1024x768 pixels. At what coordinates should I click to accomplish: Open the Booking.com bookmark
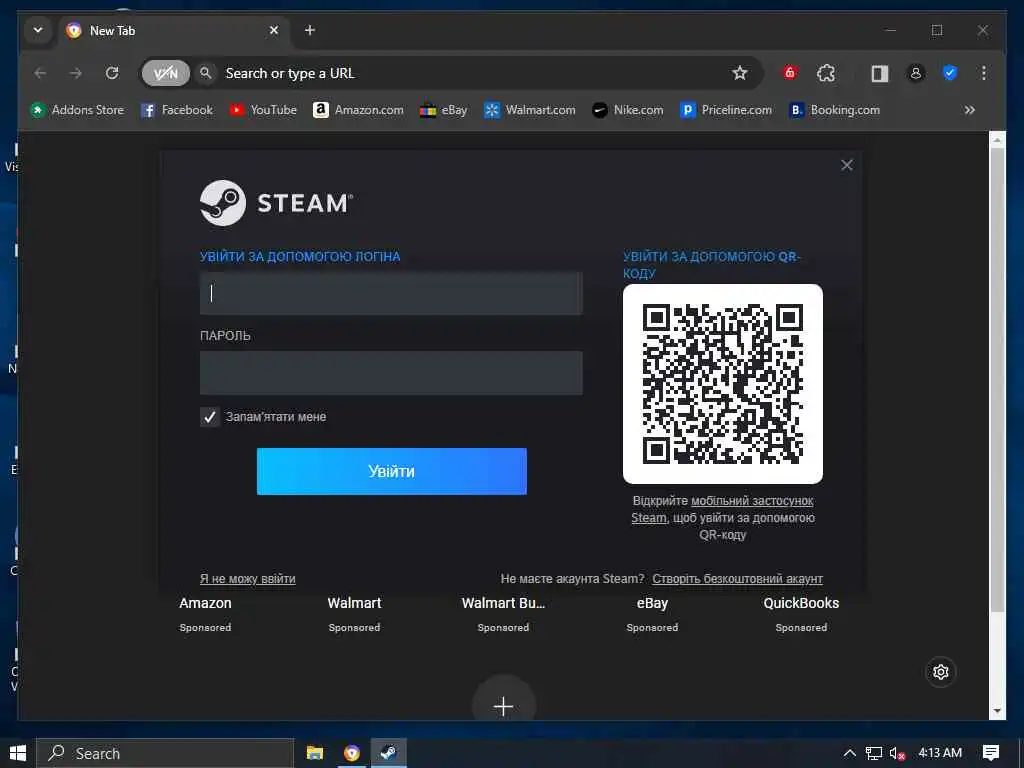[x=835, y=110]
